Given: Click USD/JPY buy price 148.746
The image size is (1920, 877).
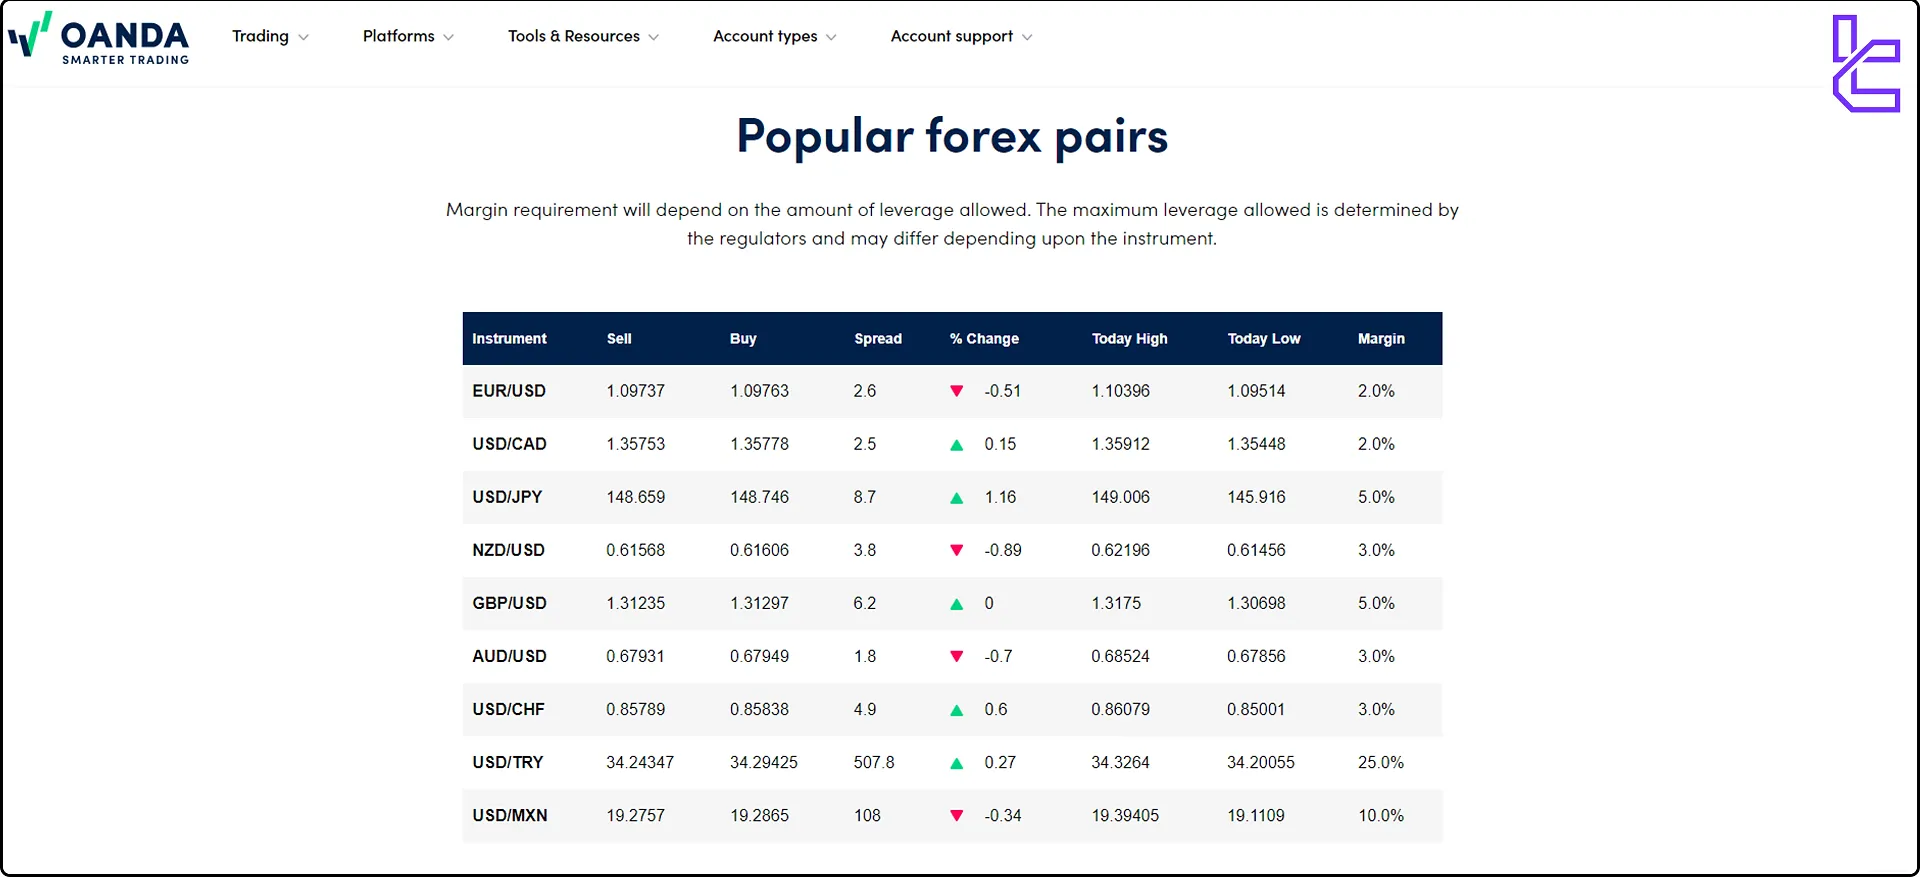Looking at the screenshot, I should [759, 497].
